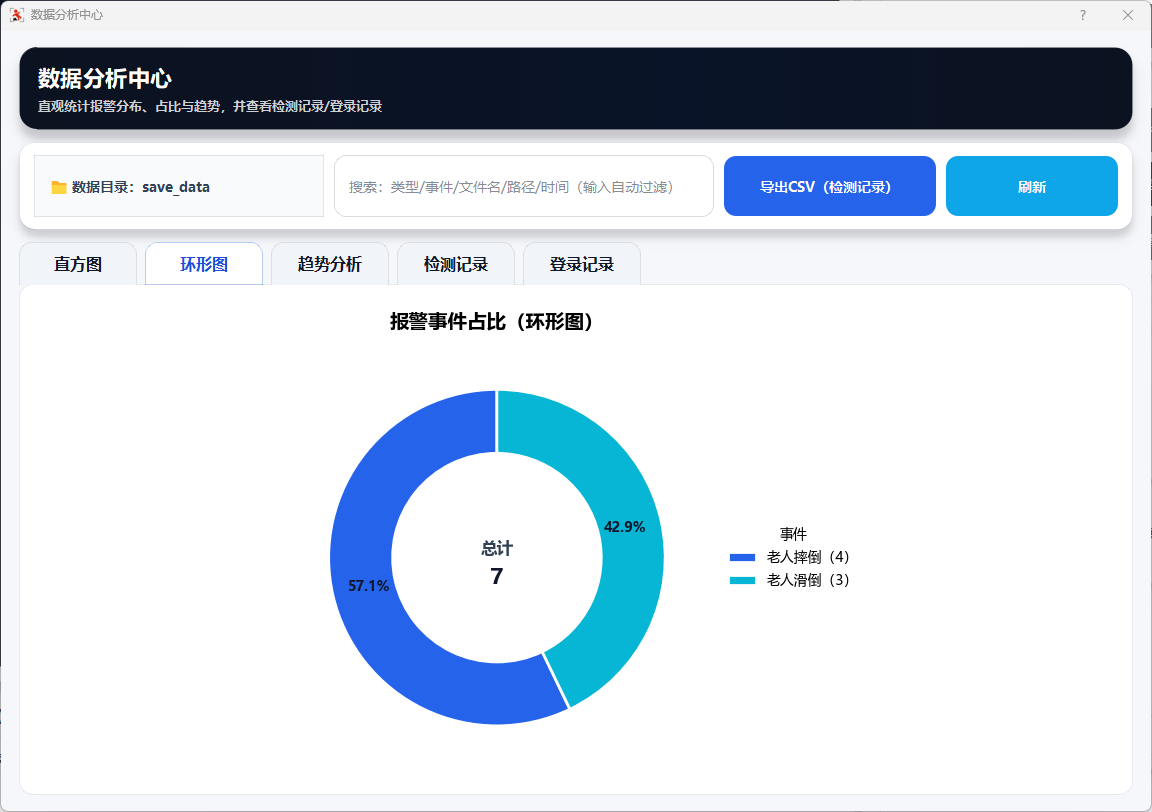Screen dimensions: 1152x812
Task: Switch to the 直方图 tab
Action: click(x=78, y=265)
